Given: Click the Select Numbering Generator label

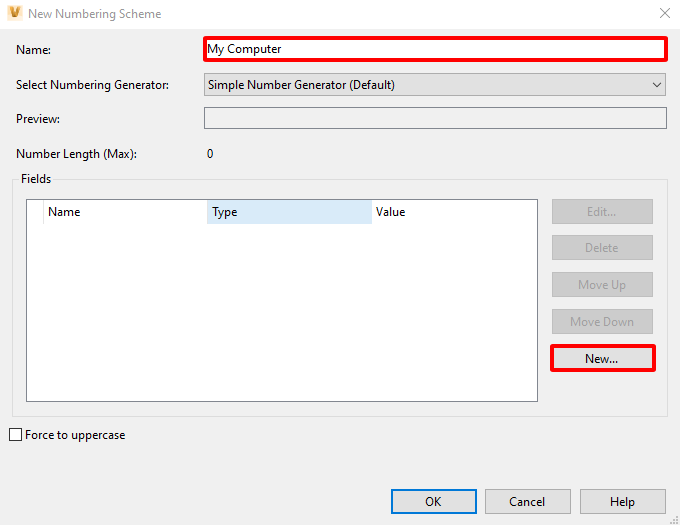Looking at the screenshot, I should [x=92, y=85].
